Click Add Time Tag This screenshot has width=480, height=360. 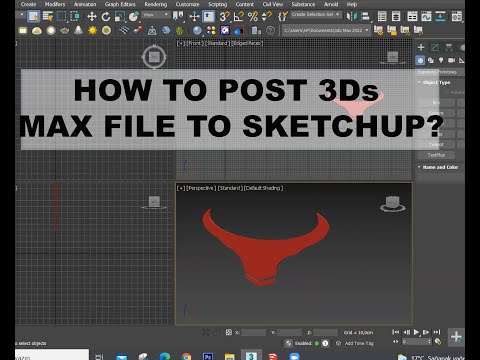point(359,343)
